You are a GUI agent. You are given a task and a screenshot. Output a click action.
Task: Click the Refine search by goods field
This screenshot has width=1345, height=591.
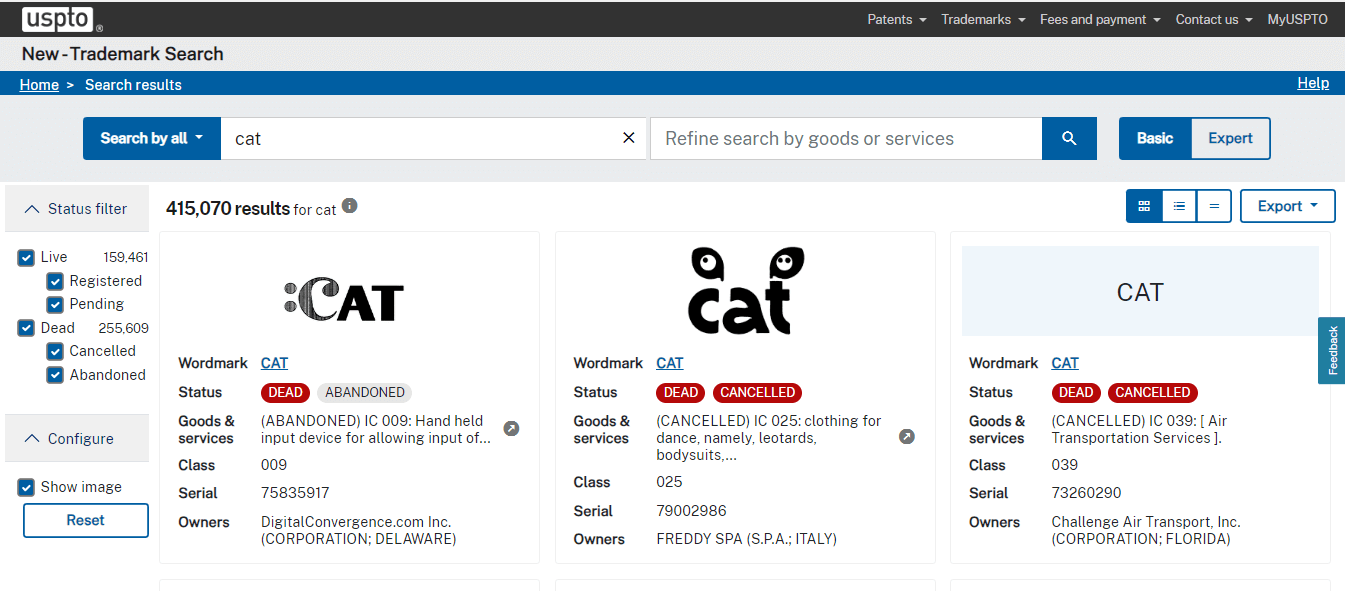(846, 139)
